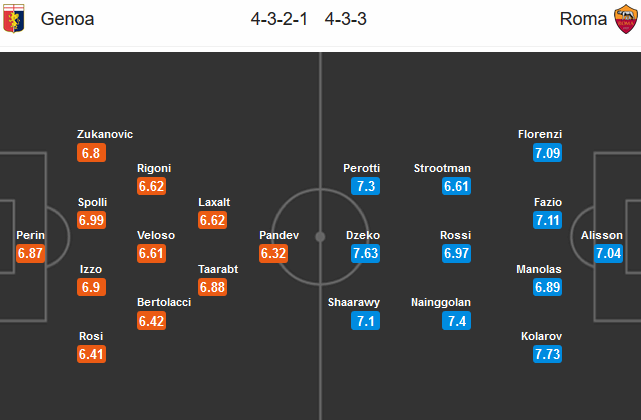Click Kolarov's 7.73 rating badge
This screenshot has height=420, width=641.
pos(549,354)
